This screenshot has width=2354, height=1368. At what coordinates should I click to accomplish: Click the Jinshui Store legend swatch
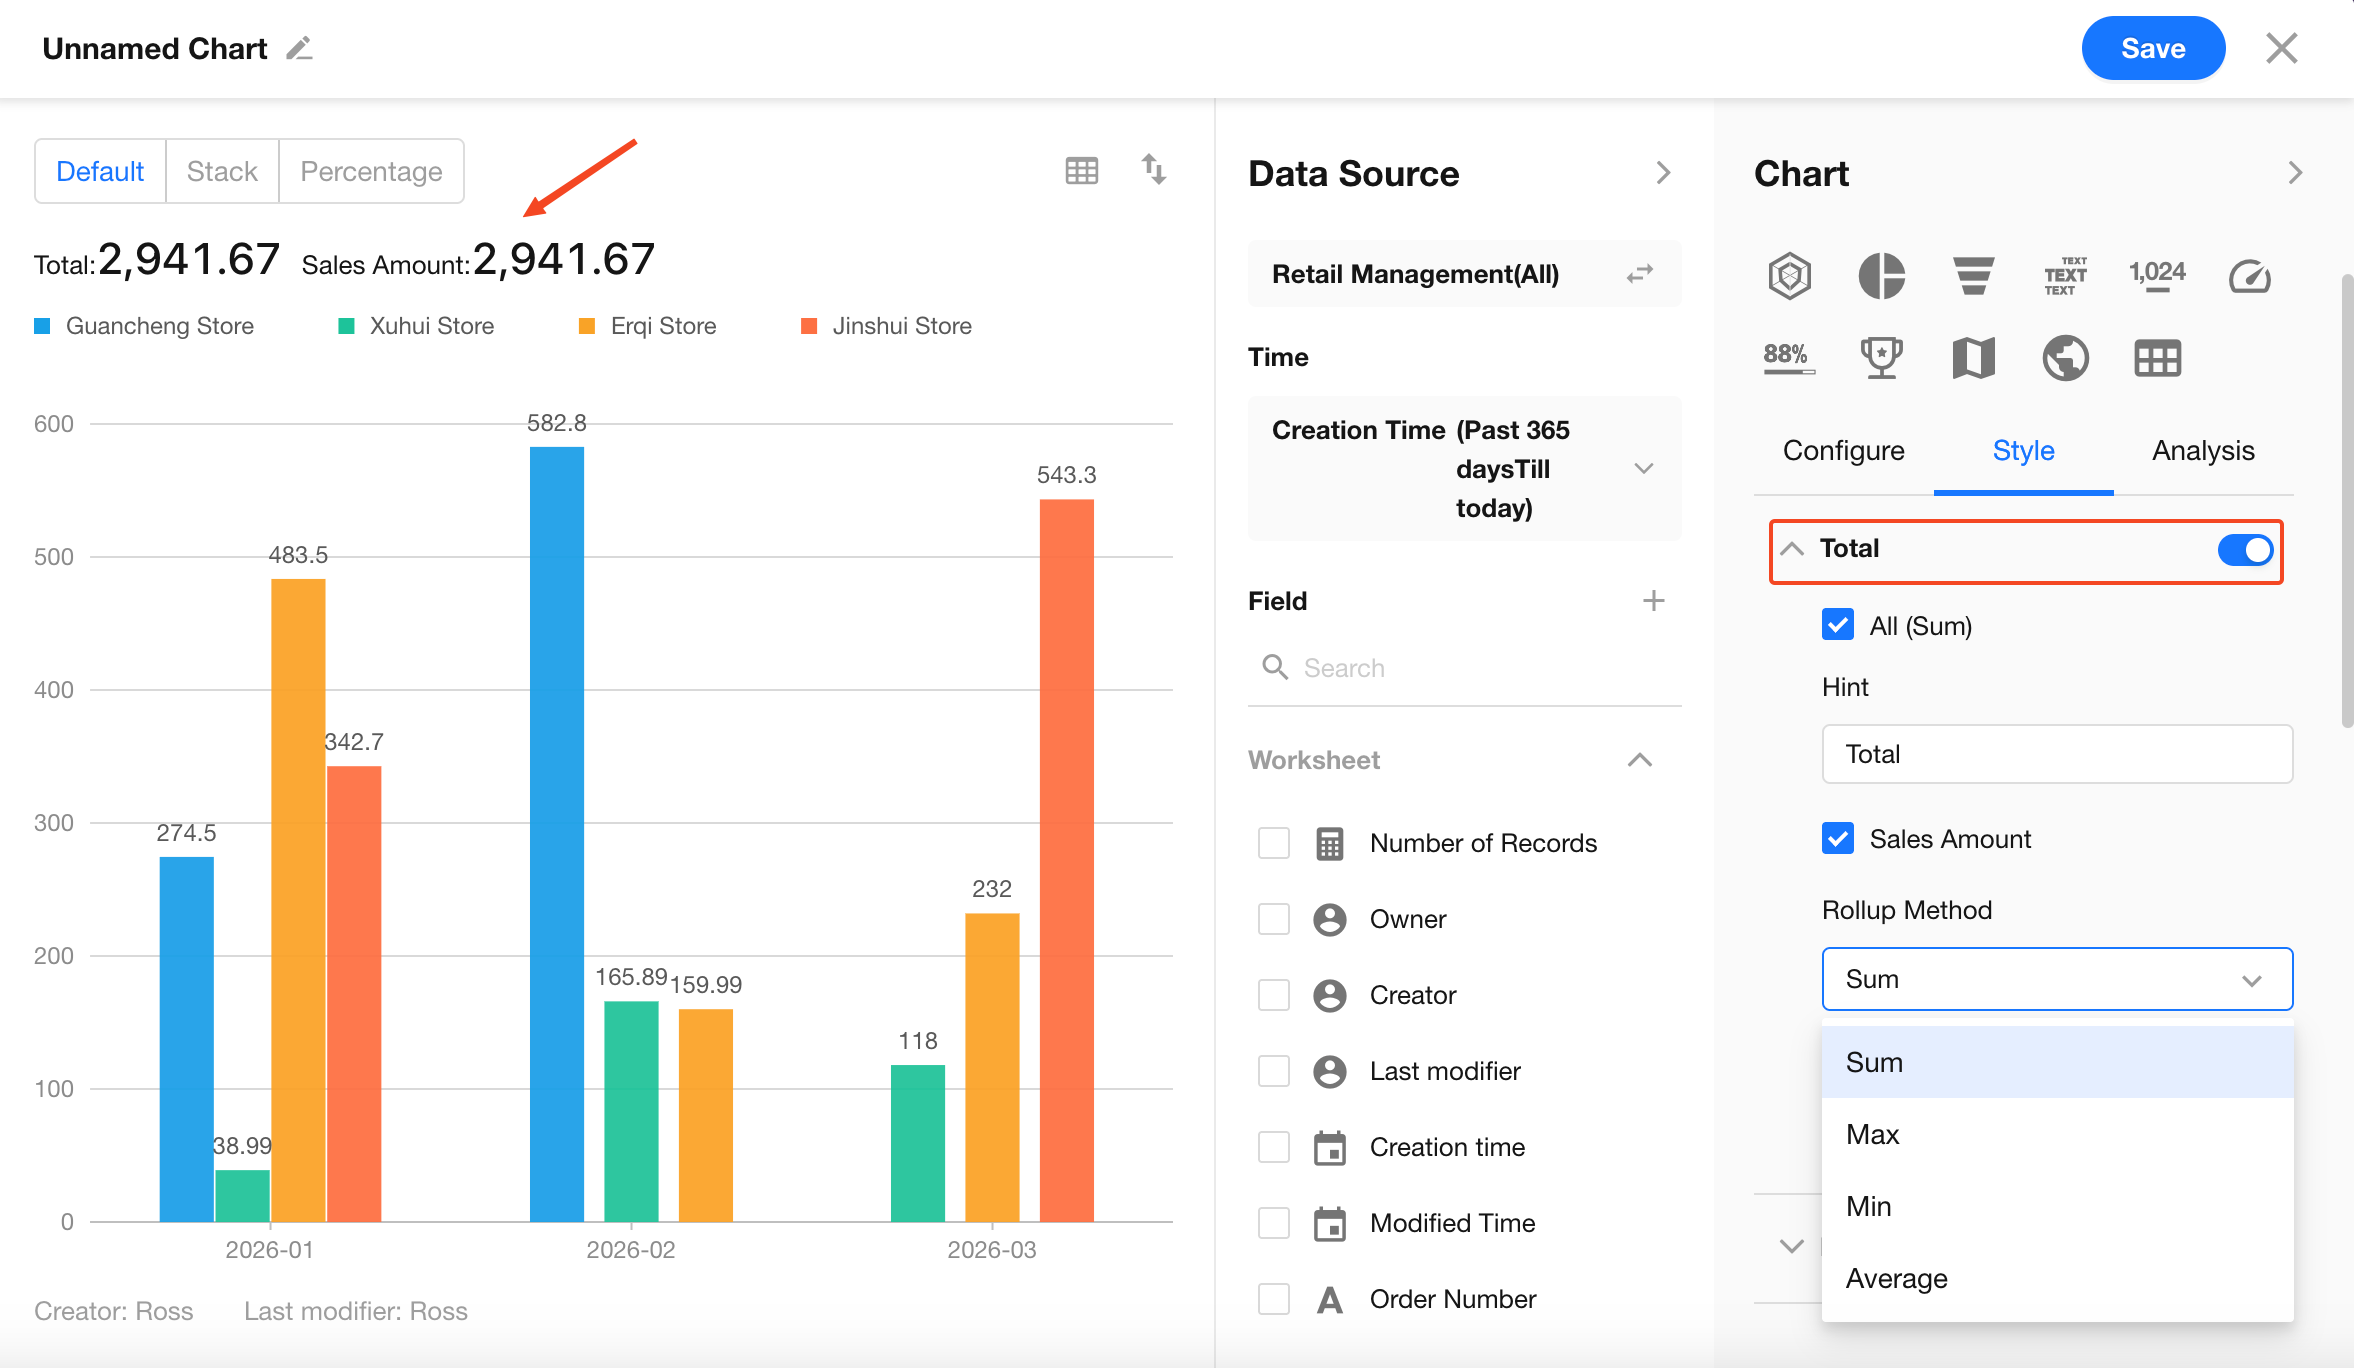click(809, 326)
